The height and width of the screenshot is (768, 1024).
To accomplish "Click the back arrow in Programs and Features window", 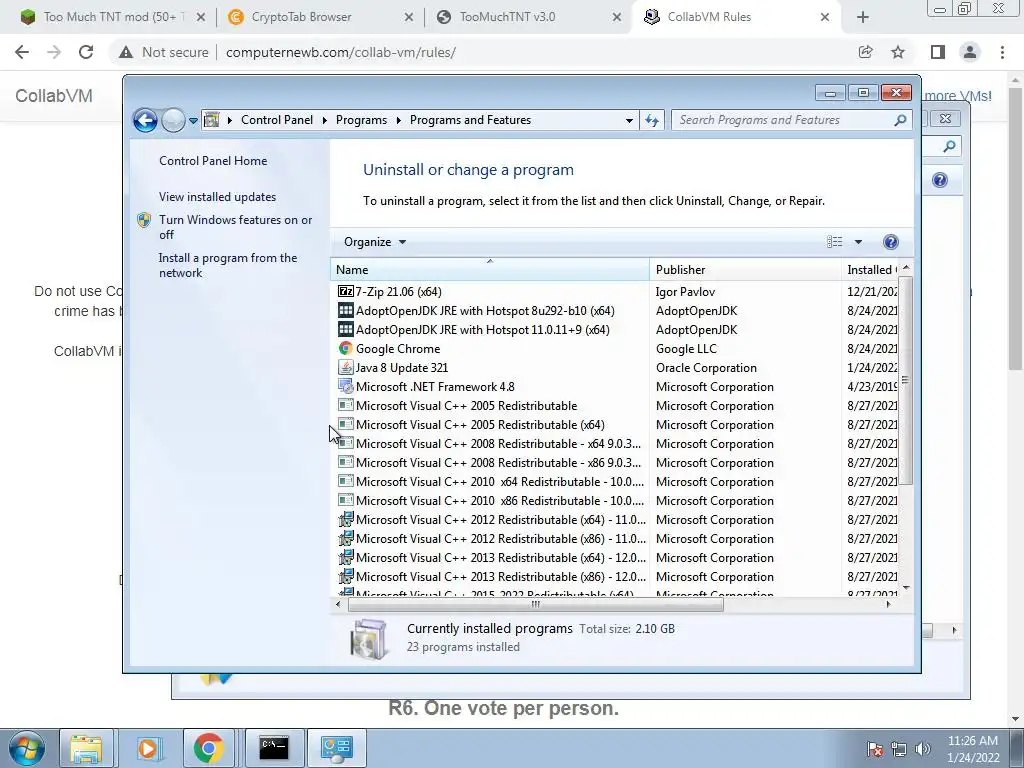I will coord(145,120).
